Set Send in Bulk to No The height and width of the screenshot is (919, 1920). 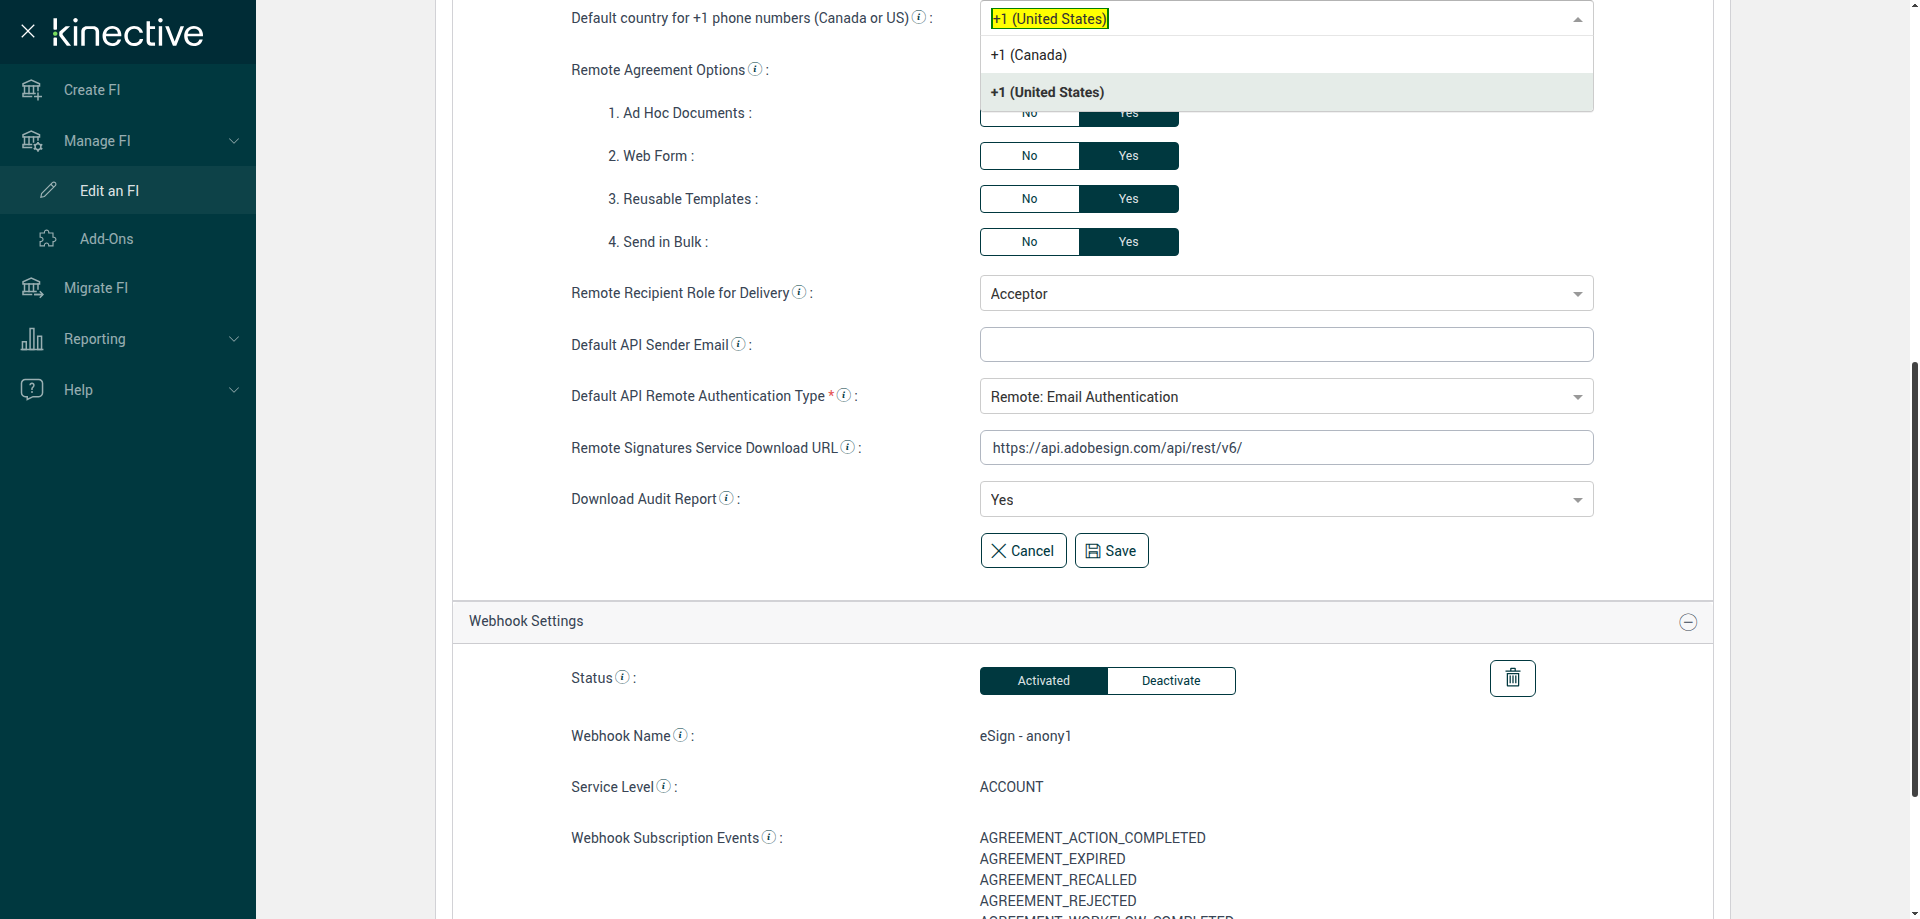click(1029, 242)
